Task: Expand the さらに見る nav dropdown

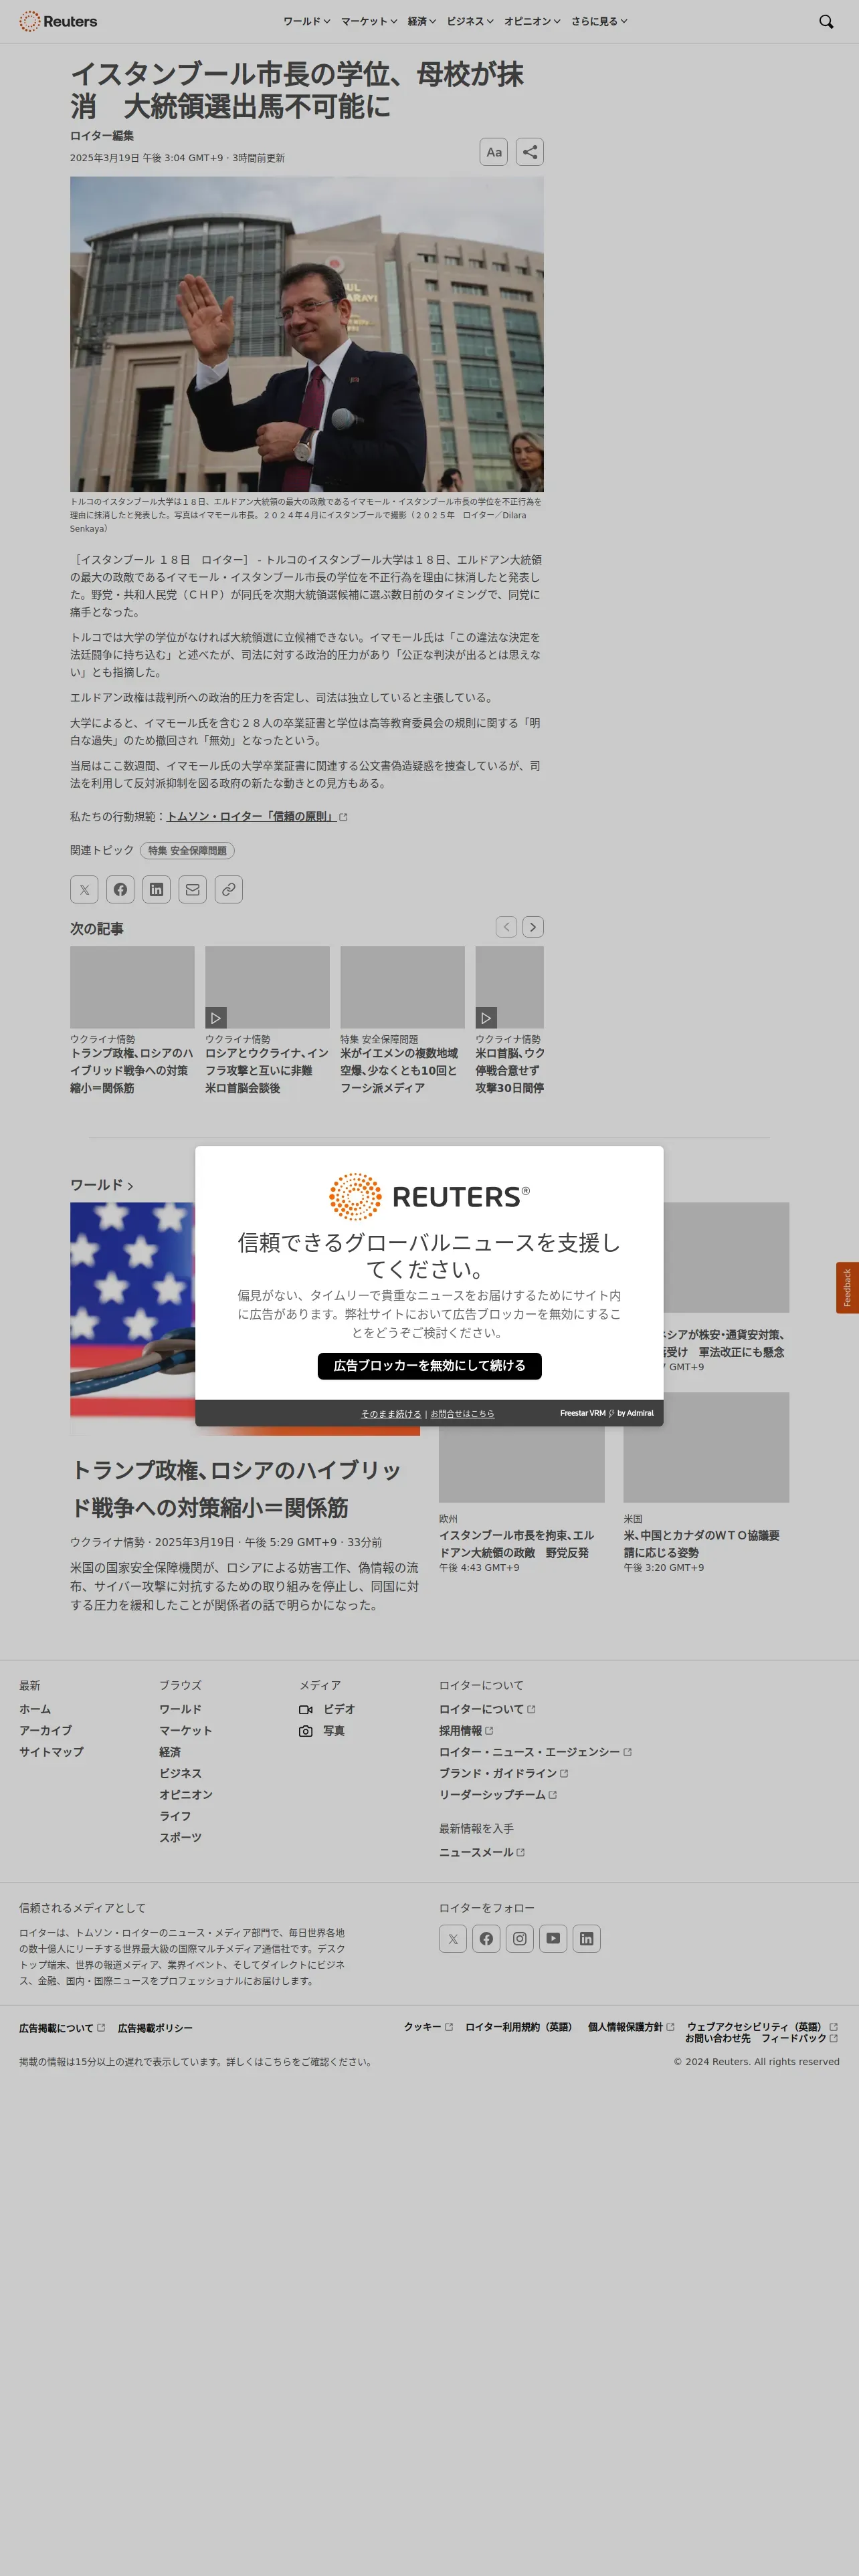Action: [x=599, y=21]
